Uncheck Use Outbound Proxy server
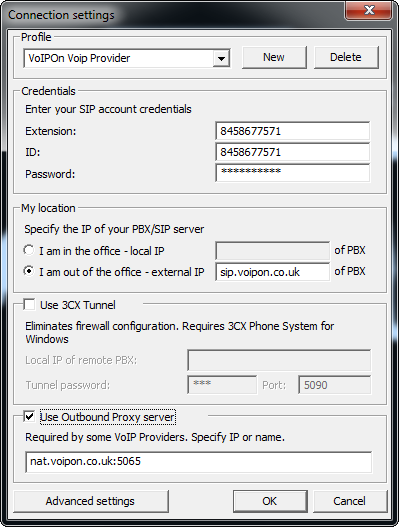The height and width of the screenshot is (527, 399). click(x=29, y=417)
